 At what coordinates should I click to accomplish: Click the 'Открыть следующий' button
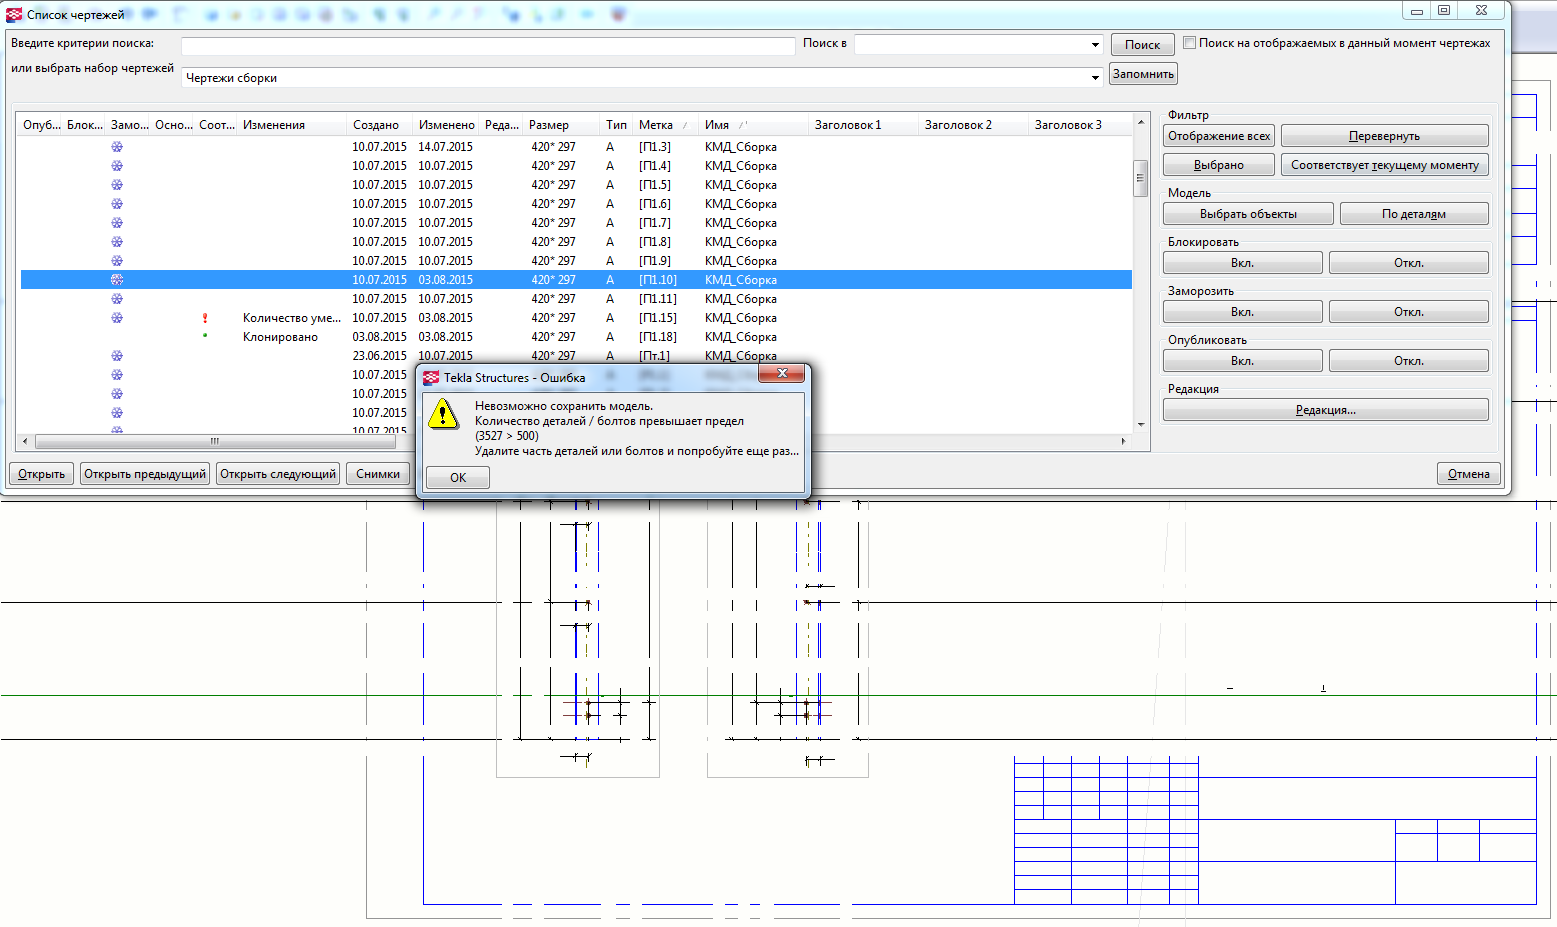coord(278,474)
